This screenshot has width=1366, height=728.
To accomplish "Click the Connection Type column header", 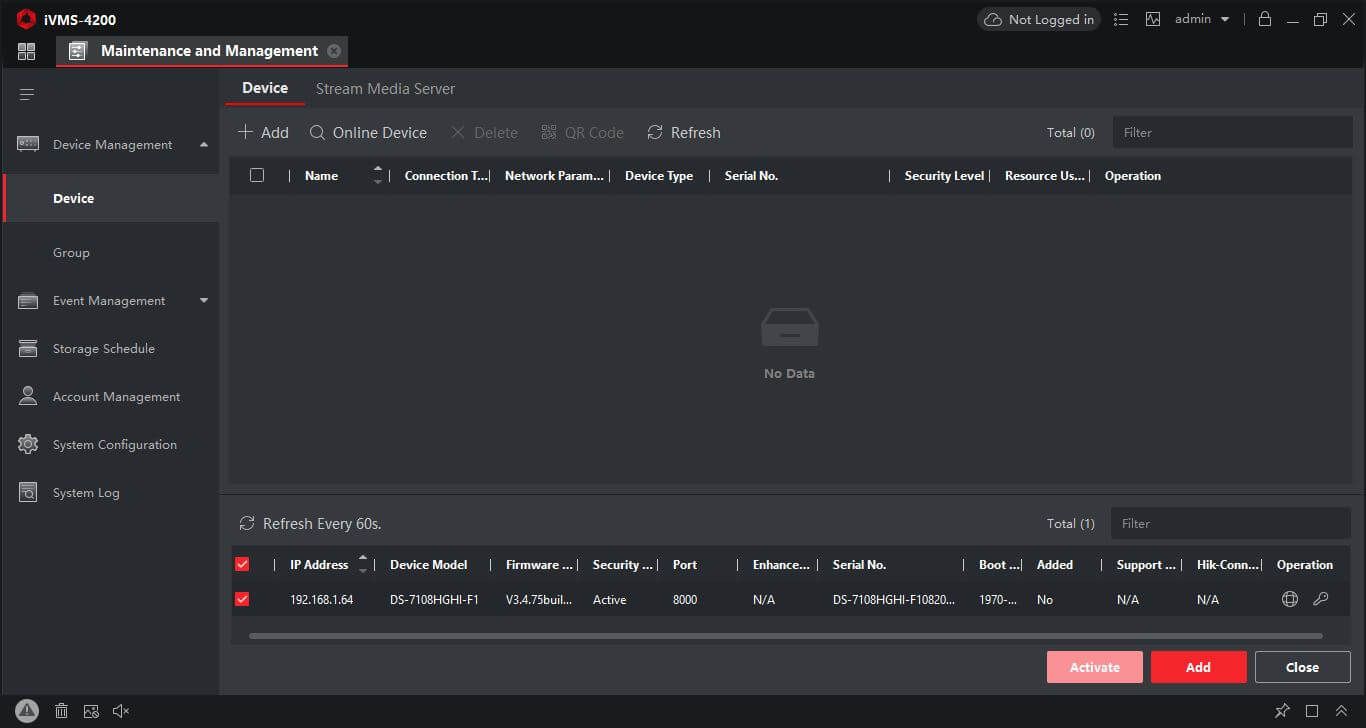I will (x=446, y=176).
